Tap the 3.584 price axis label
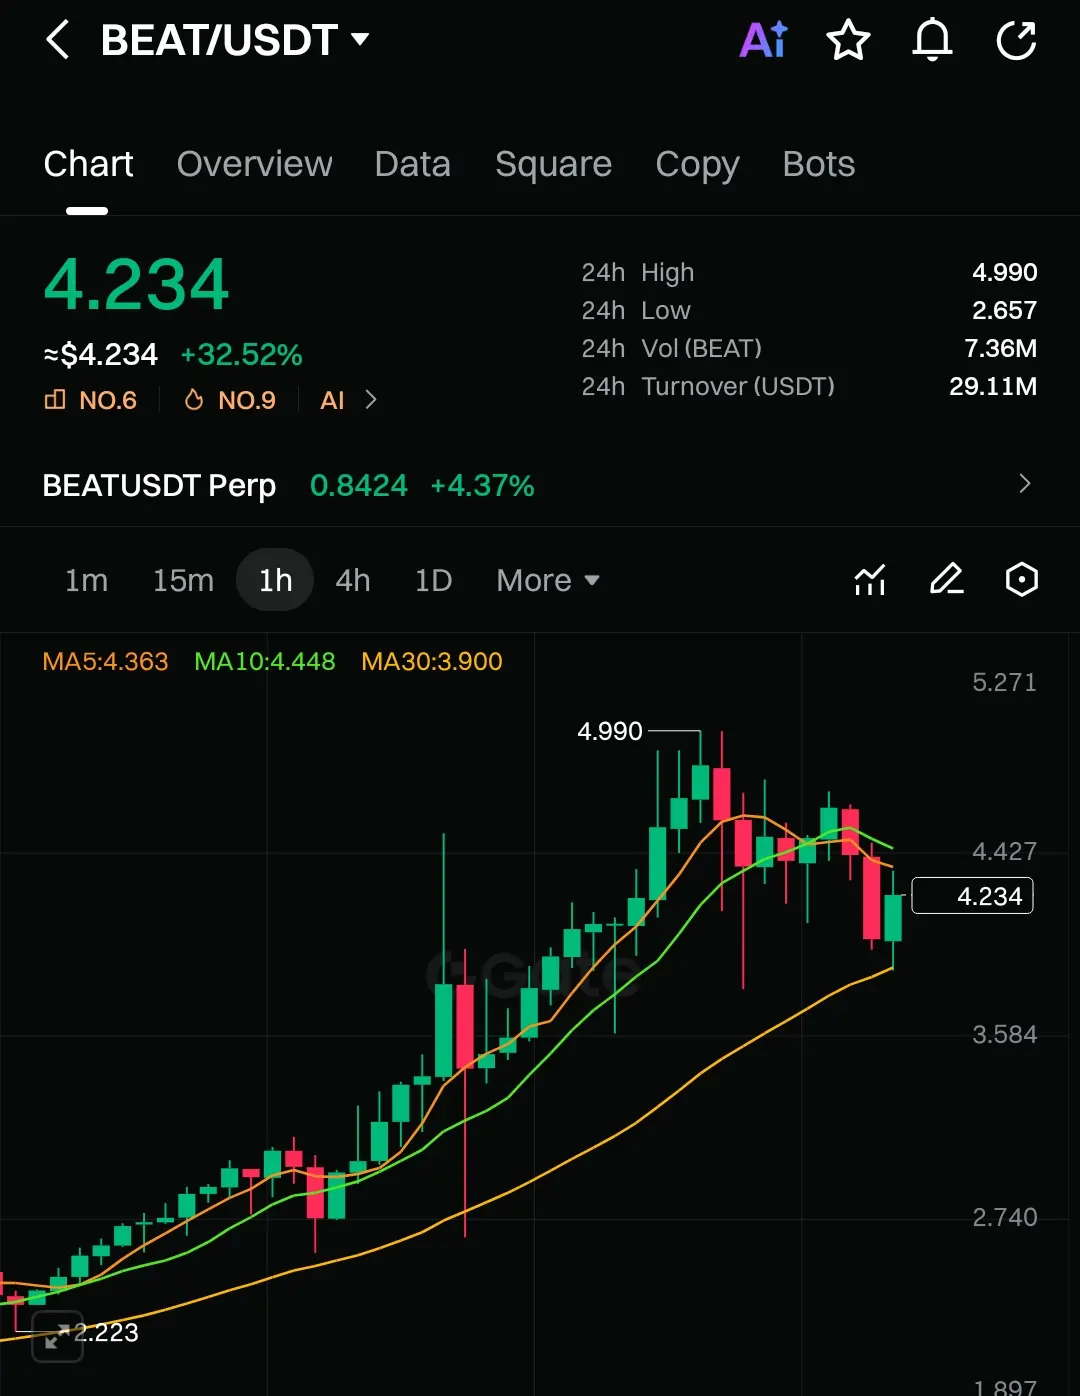The image size is (1080, 1396). pos(1004,1034)
